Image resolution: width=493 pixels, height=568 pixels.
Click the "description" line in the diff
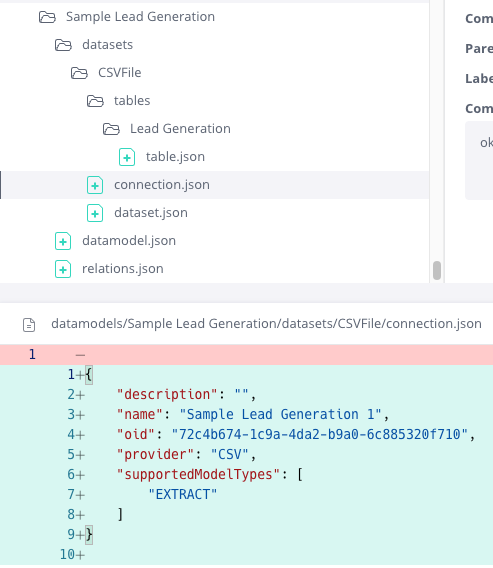click(x=246, y=394)
